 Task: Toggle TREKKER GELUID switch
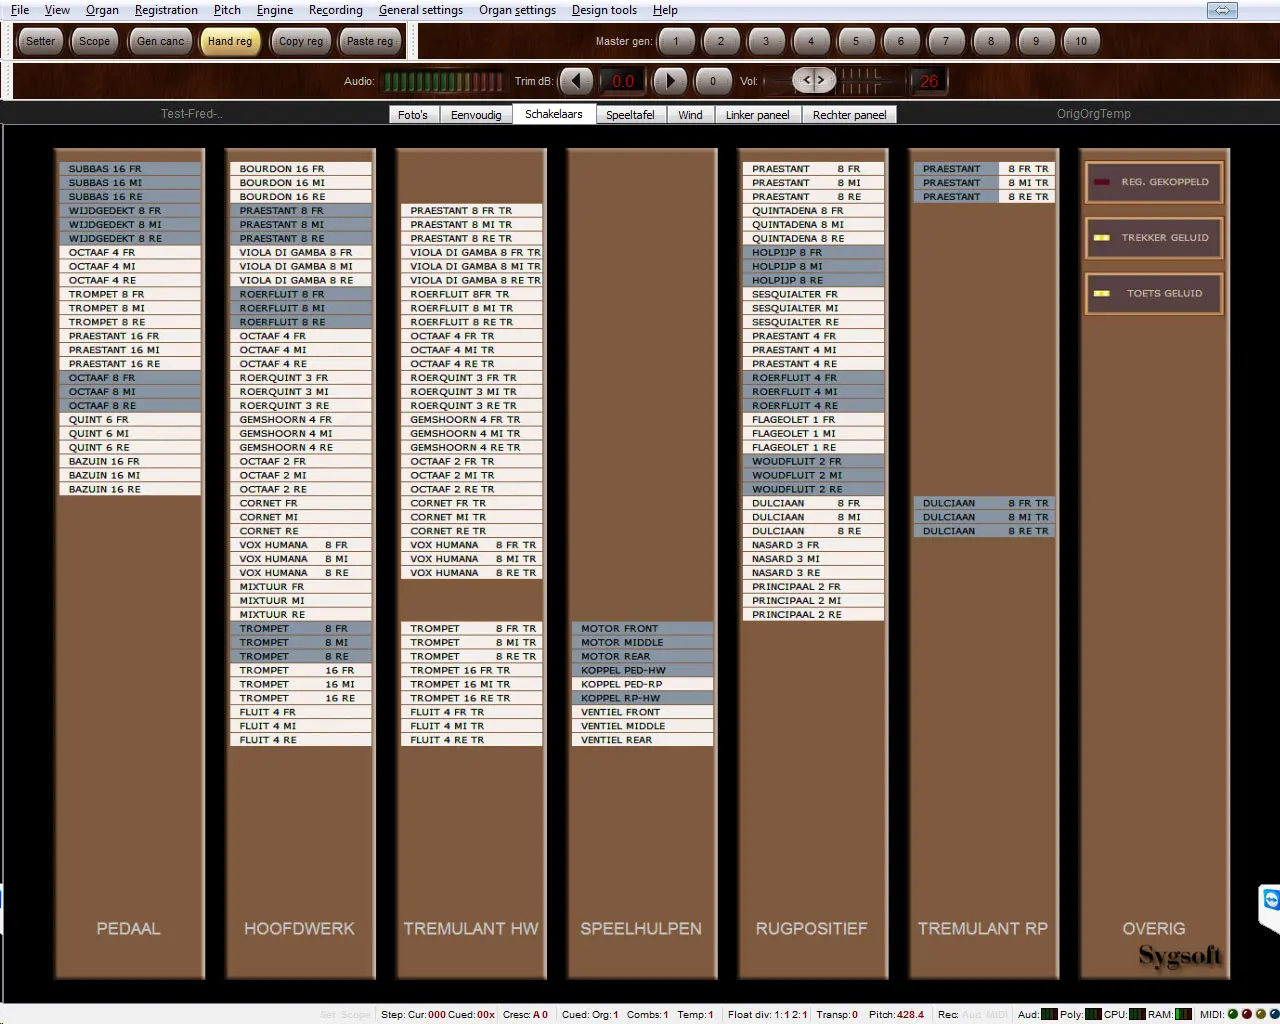pos(1154,238)
